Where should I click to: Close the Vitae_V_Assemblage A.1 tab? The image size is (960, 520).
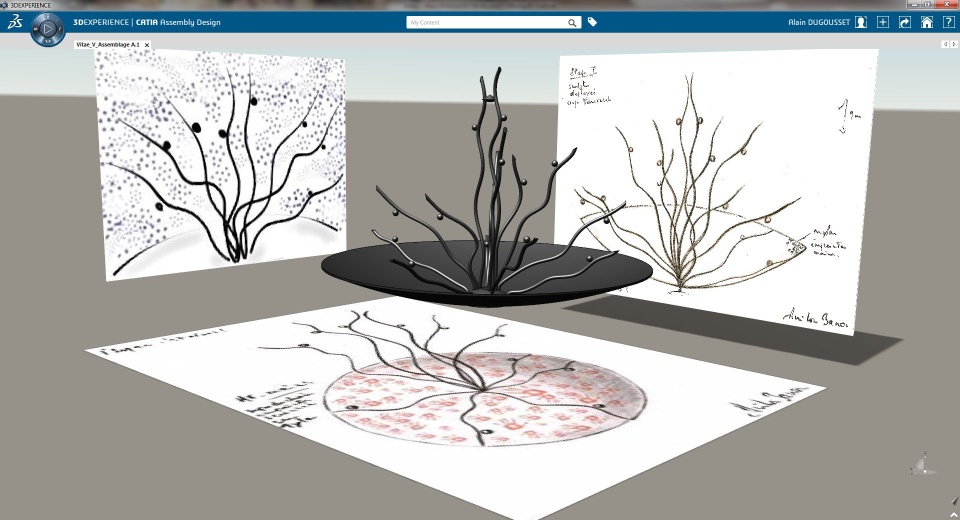click(147, 45)
